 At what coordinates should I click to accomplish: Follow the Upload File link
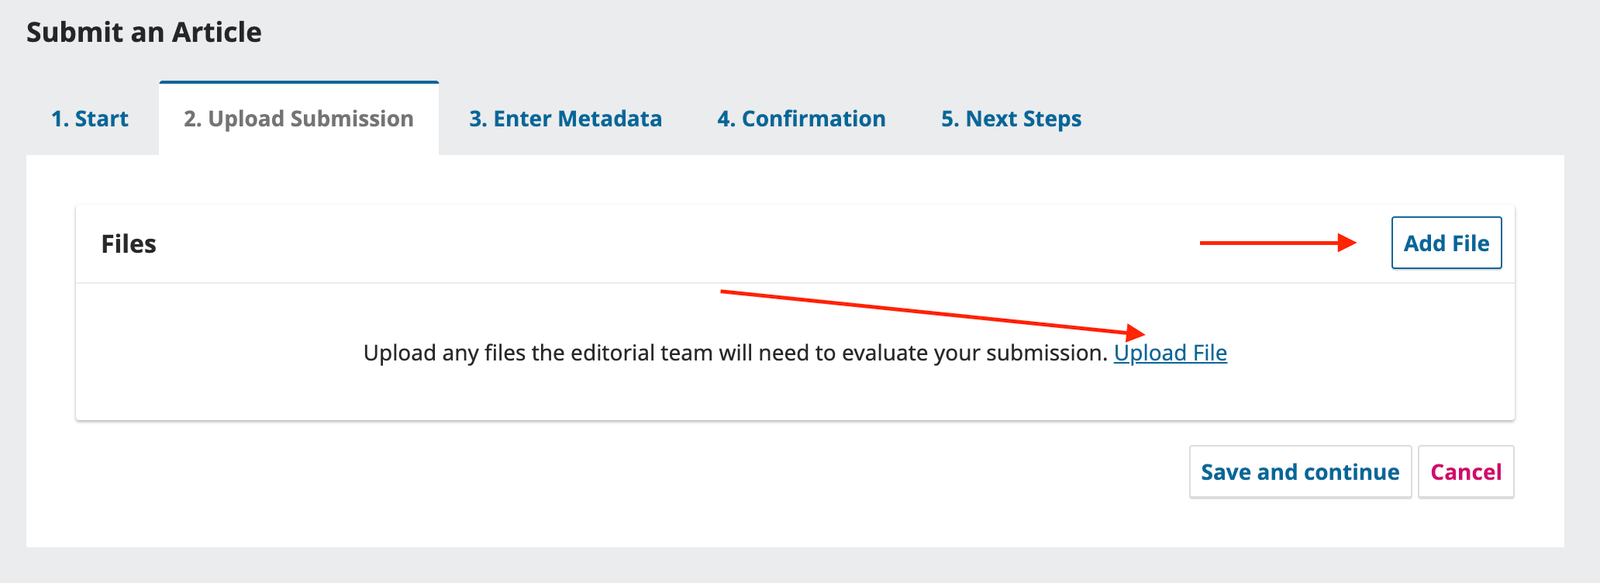pyautogui.click(x=1170, y=353)
